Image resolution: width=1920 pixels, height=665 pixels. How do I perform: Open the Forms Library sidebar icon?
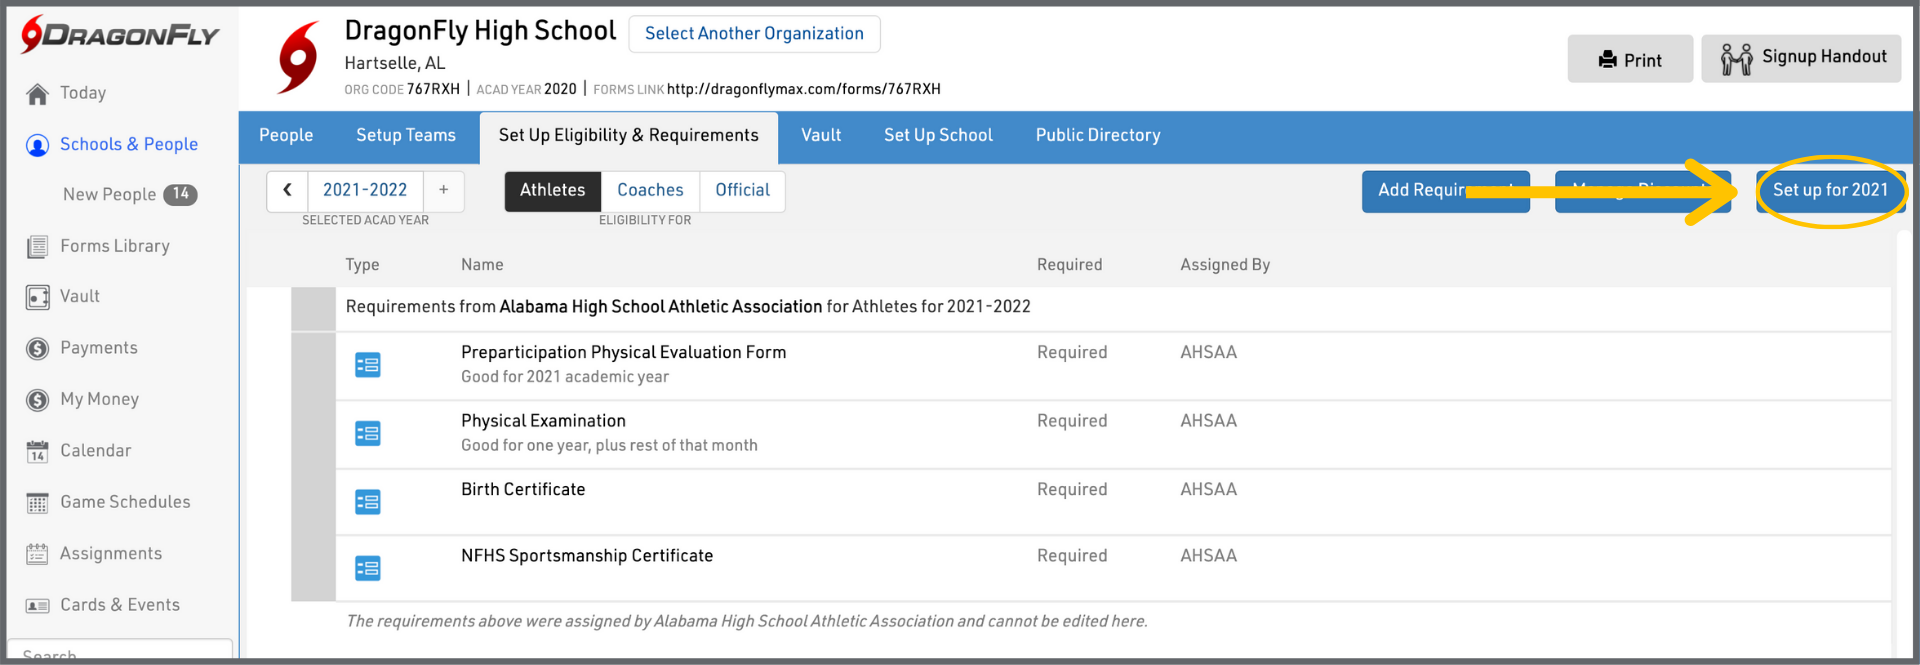pyautogui.click(x=37, y=247)
